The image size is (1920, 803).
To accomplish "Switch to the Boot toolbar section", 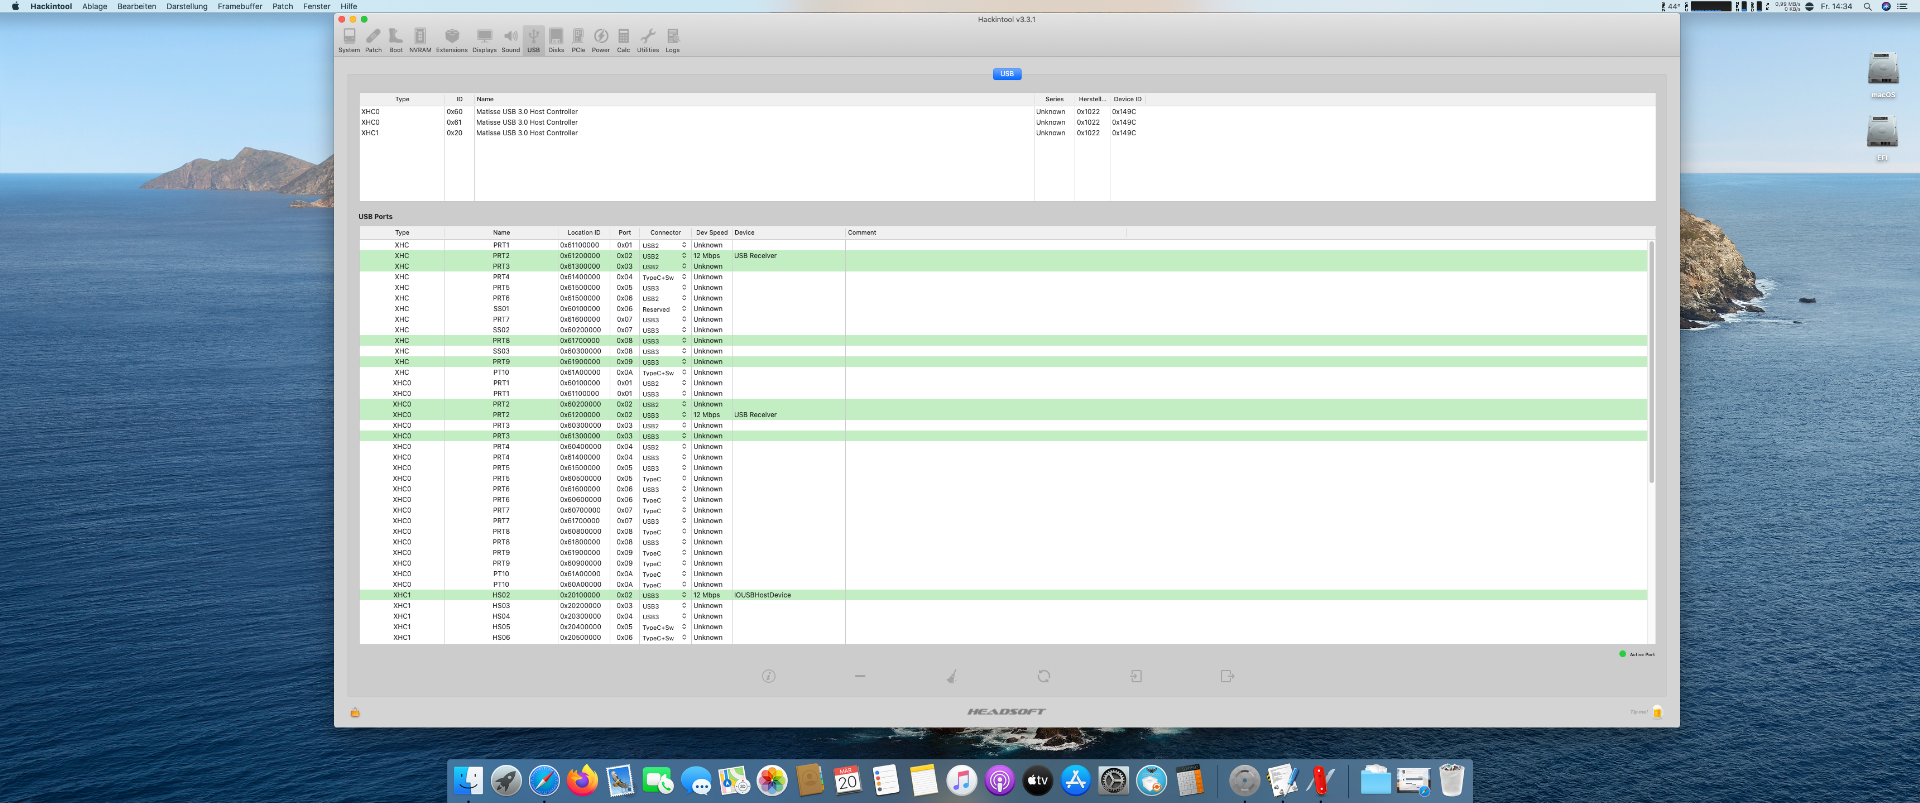I will point(396,40).
